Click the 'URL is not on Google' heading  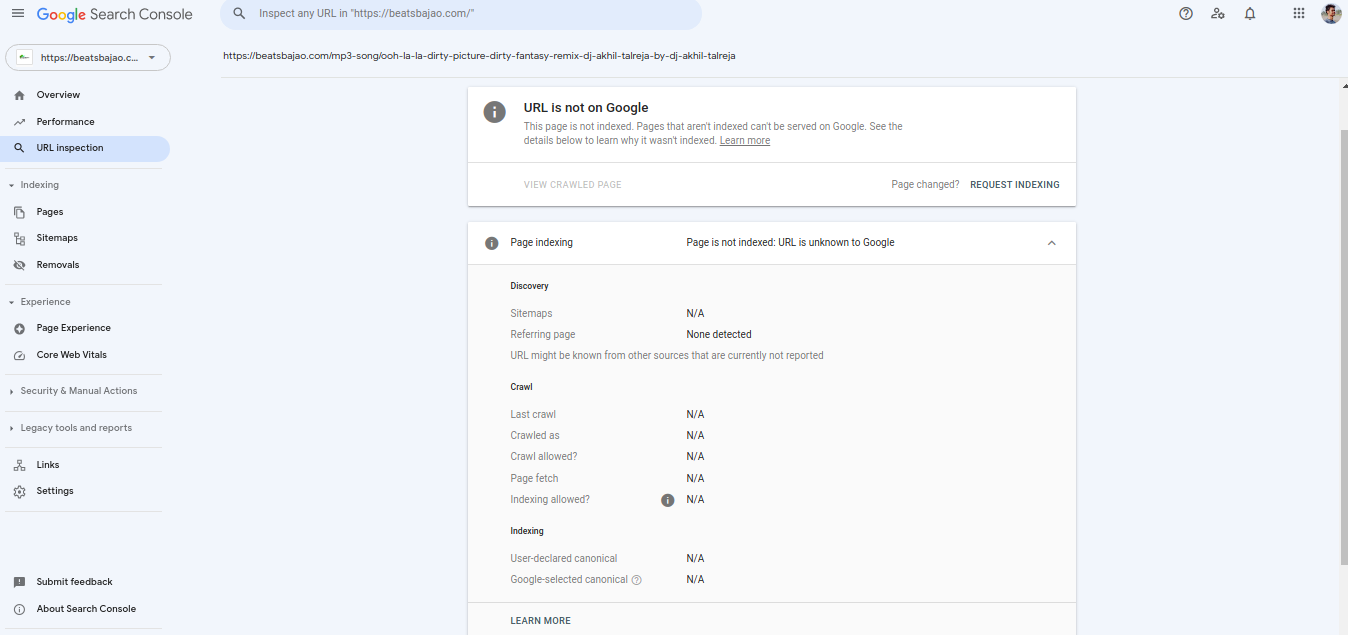[x=586, y=108]
